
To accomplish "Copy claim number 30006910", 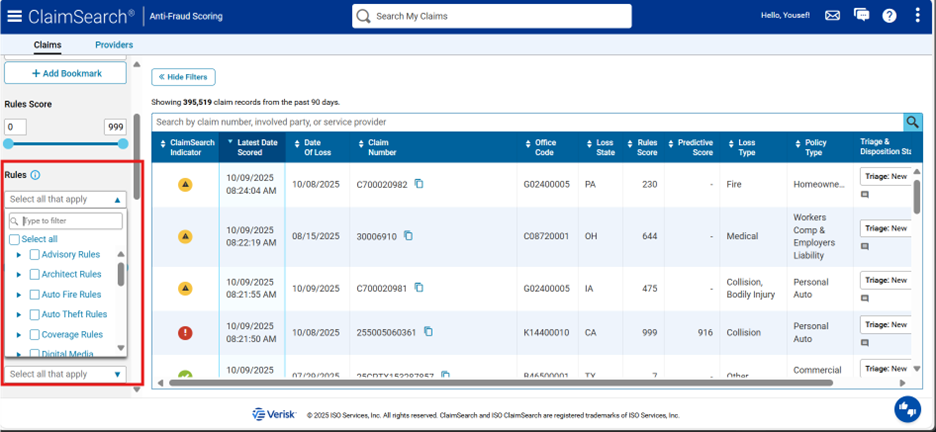I will 408,236.
